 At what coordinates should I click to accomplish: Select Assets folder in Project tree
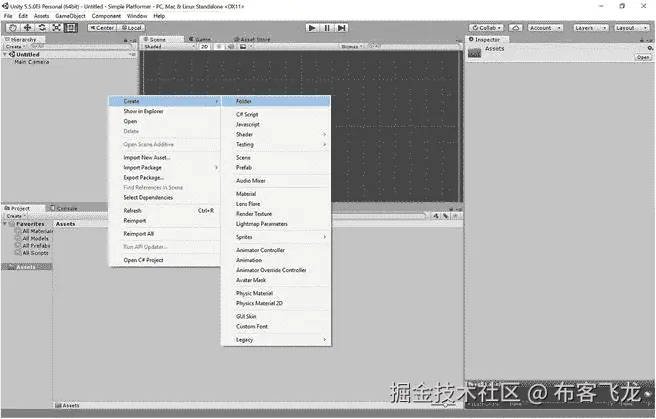(x=26, y=267)
